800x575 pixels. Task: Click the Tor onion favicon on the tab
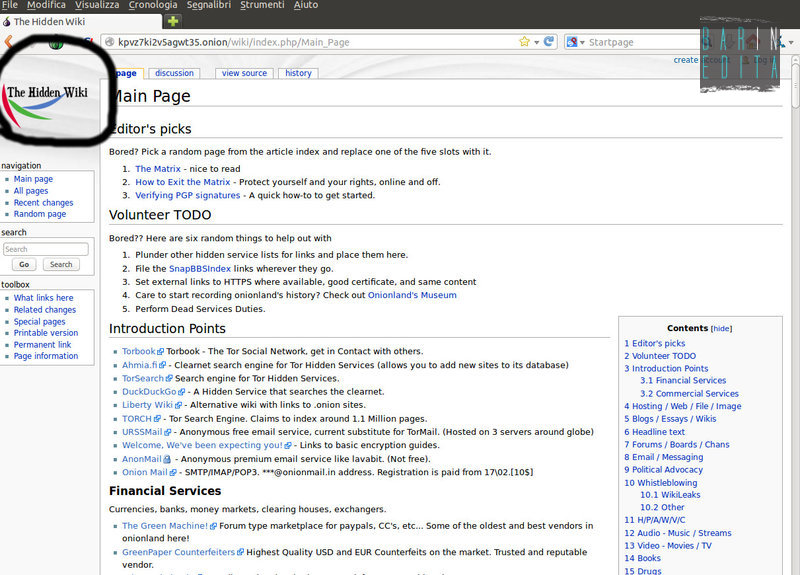[7, 21]
